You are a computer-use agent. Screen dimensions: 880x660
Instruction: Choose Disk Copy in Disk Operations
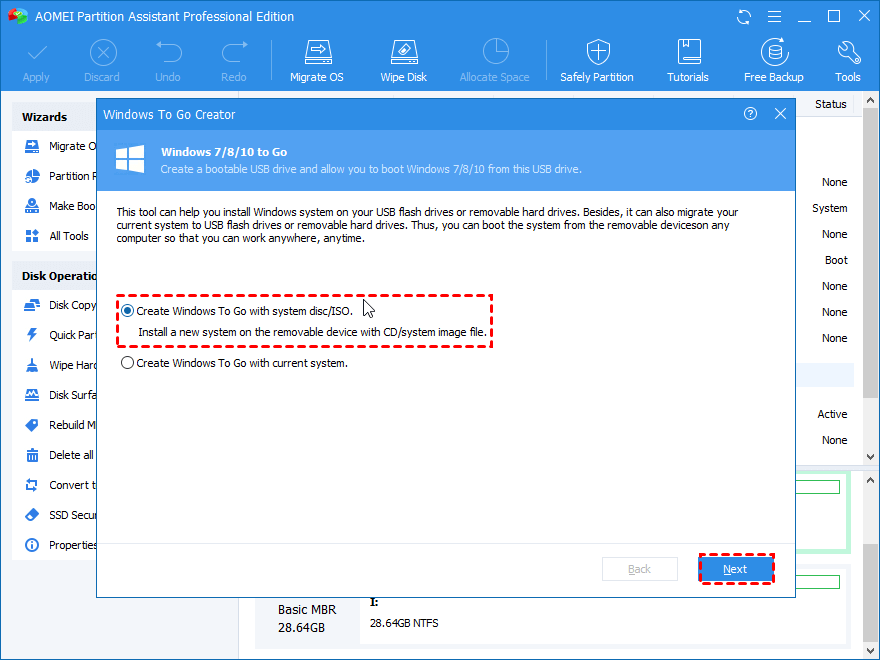(61, 305)
